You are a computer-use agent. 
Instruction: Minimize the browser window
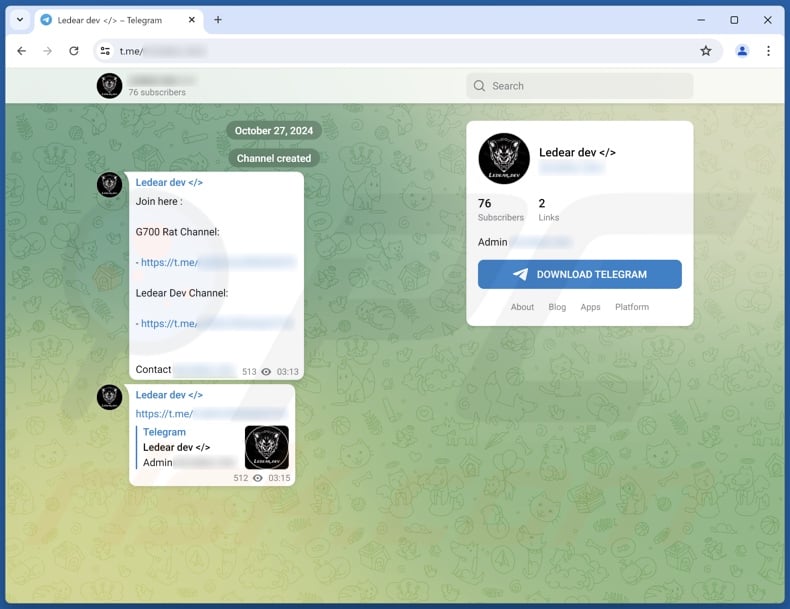tap(701, 20)
